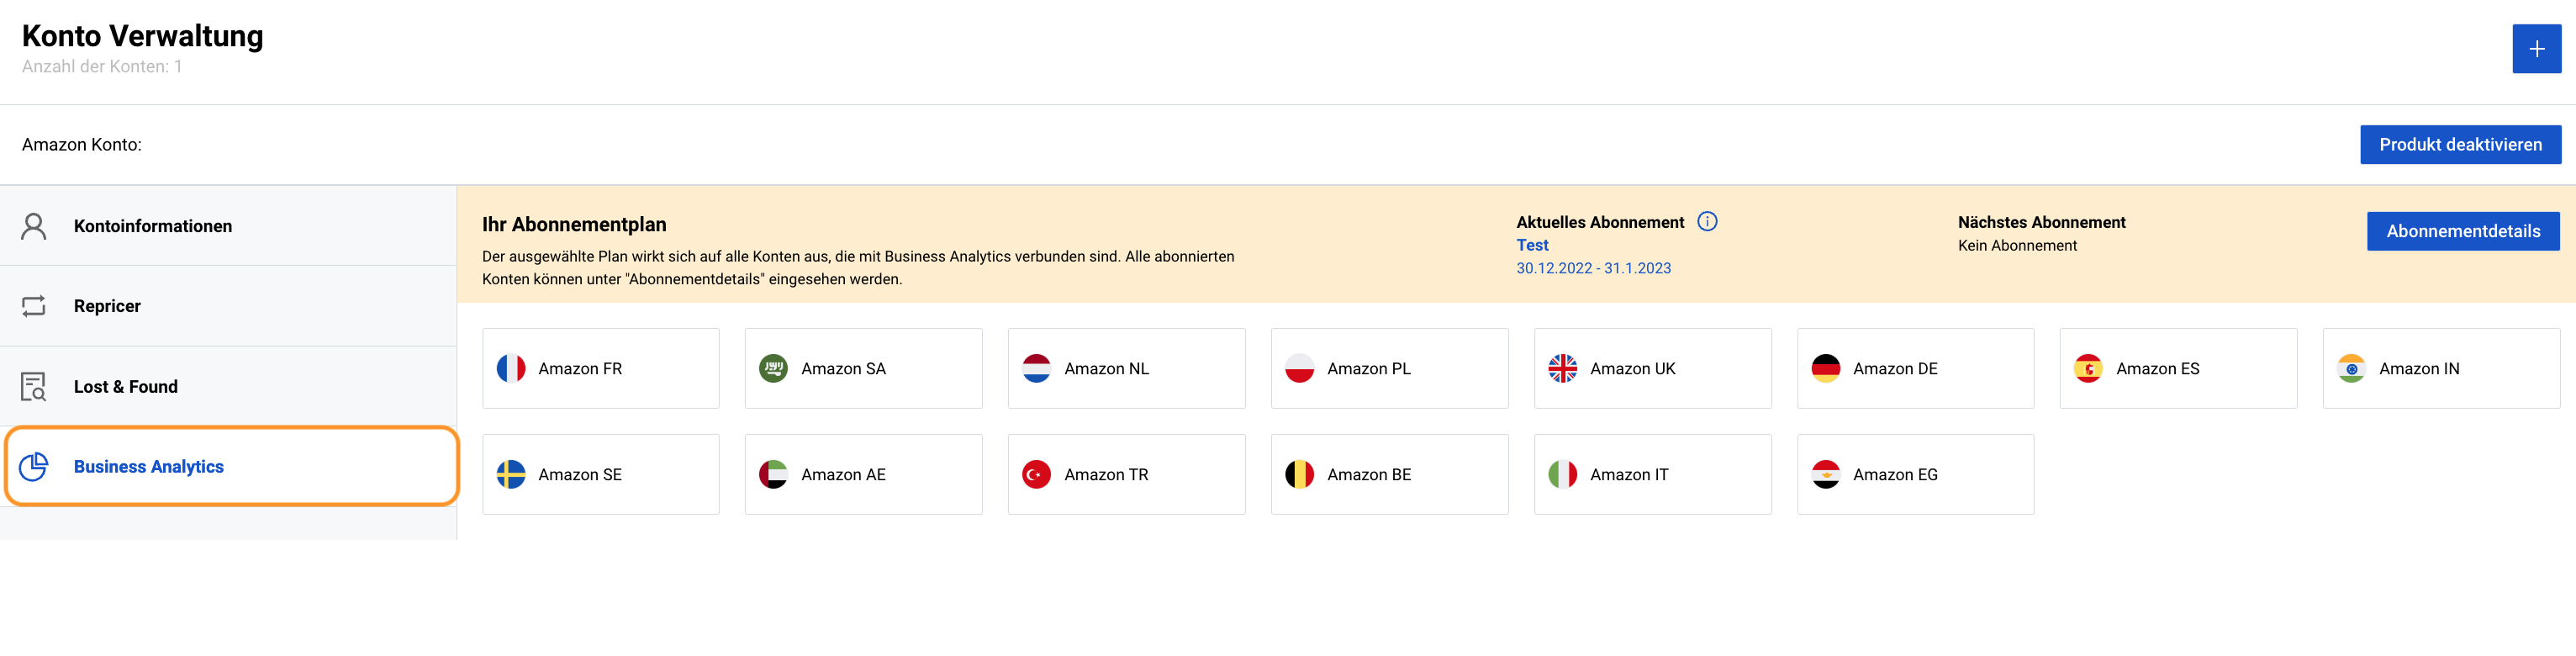Select the Amazon DE marketplace card
The height and width of the screenshot is (656, 2576).
(1914, 369)
